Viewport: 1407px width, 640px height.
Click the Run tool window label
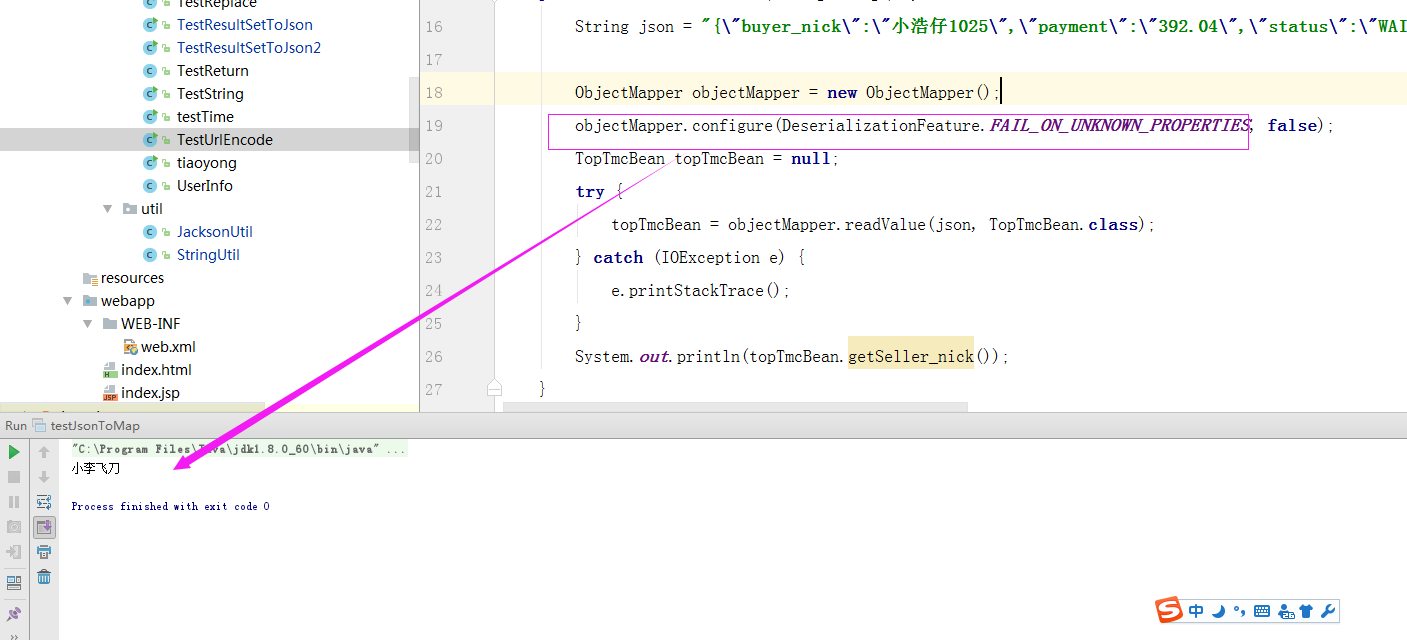pos(15,425)
